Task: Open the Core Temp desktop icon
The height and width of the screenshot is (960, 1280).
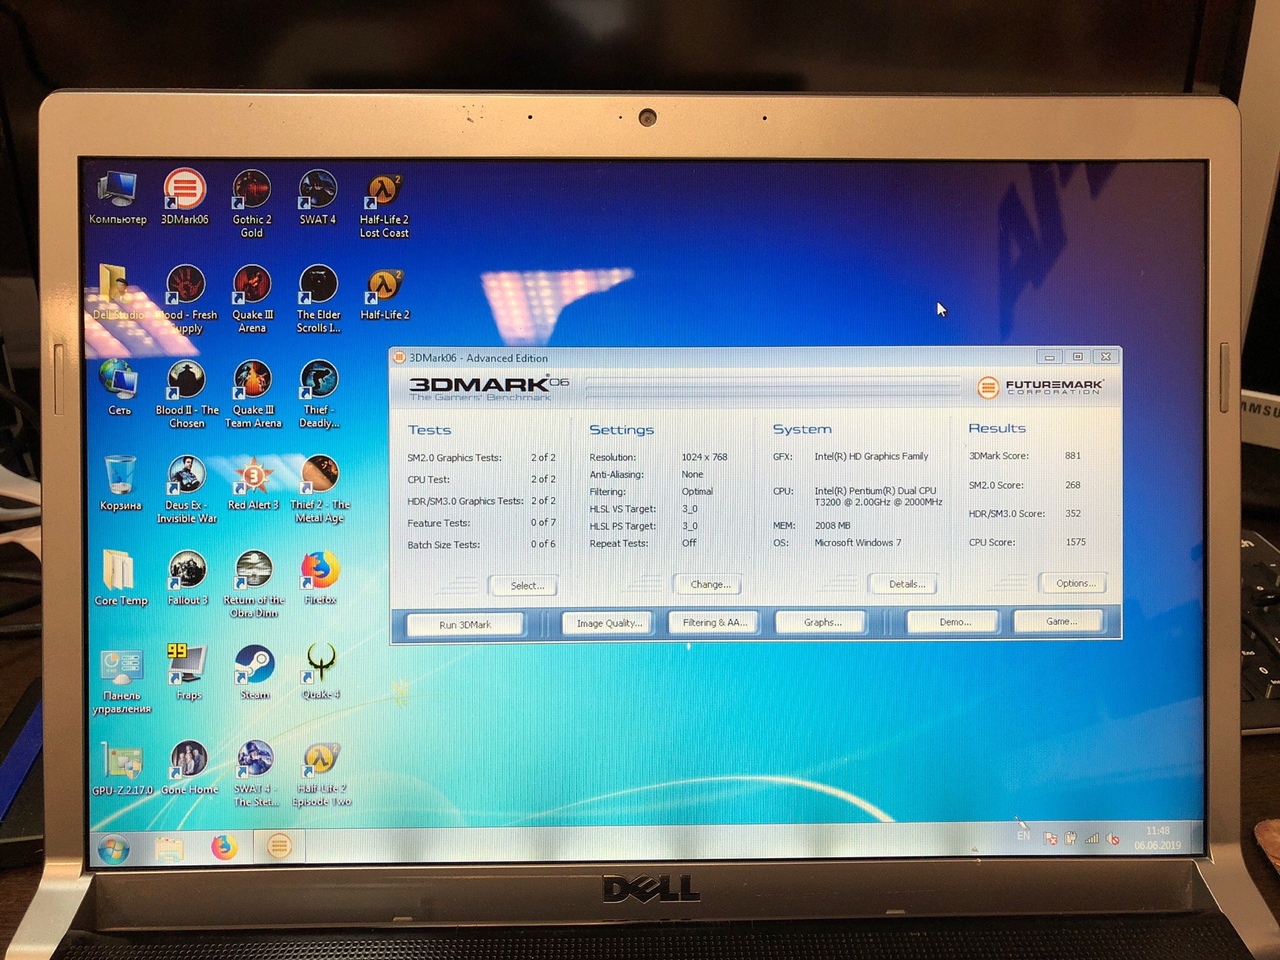Action: [120, 578]
